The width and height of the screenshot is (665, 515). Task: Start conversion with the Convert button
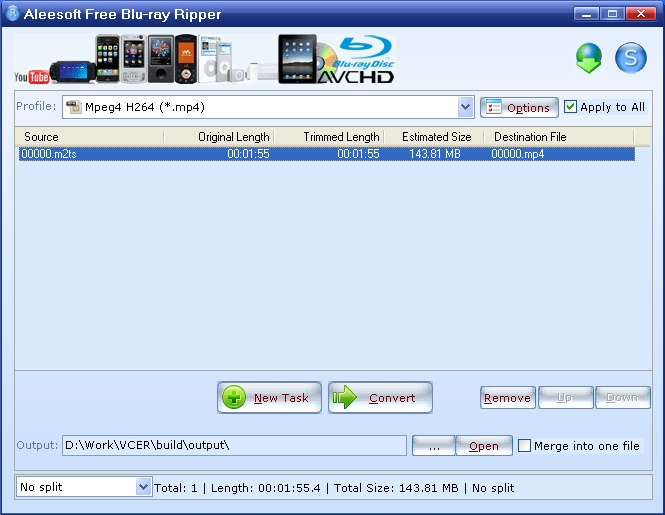(x=380, y=398)
